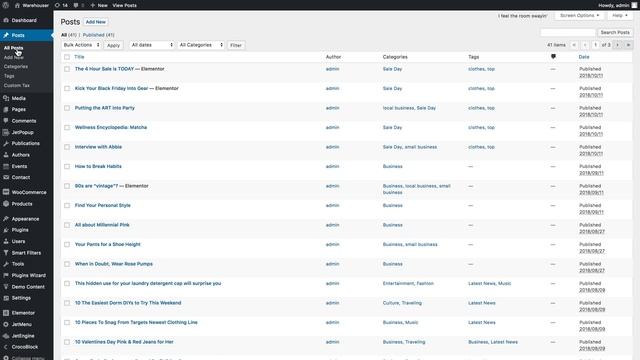Open Elementor from the sidebar icon

tap(6, 313)
